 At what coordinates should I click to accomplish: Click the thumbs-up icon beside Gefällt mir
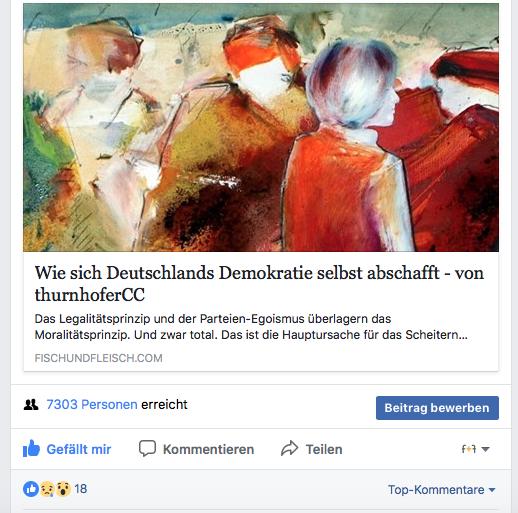(x=31, y=448)
